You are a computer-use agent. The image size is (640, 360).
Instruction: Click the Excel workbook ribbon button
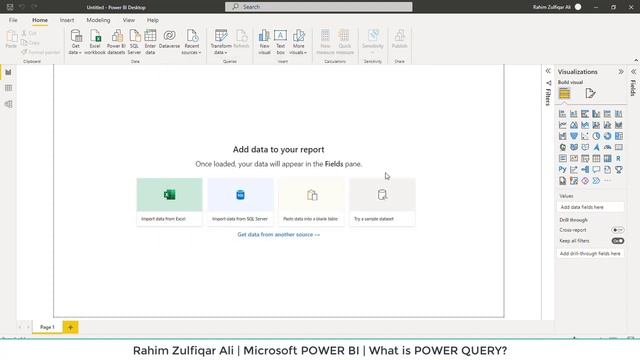click(95, 42)
